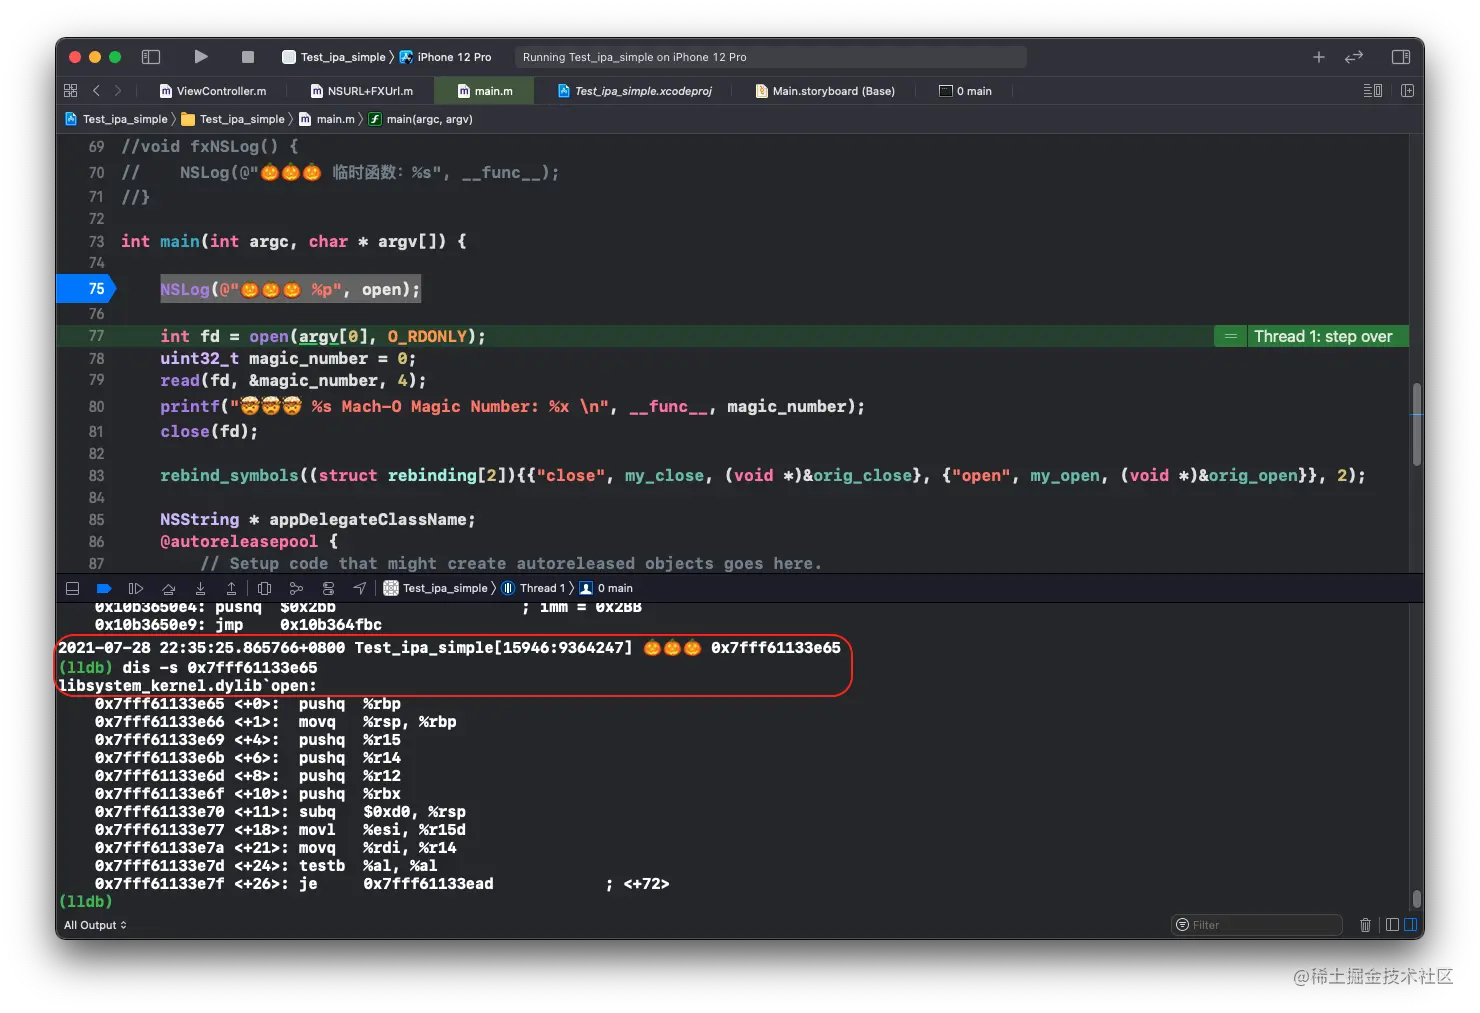
Task: Continue program execution
Action: [136, 588]
